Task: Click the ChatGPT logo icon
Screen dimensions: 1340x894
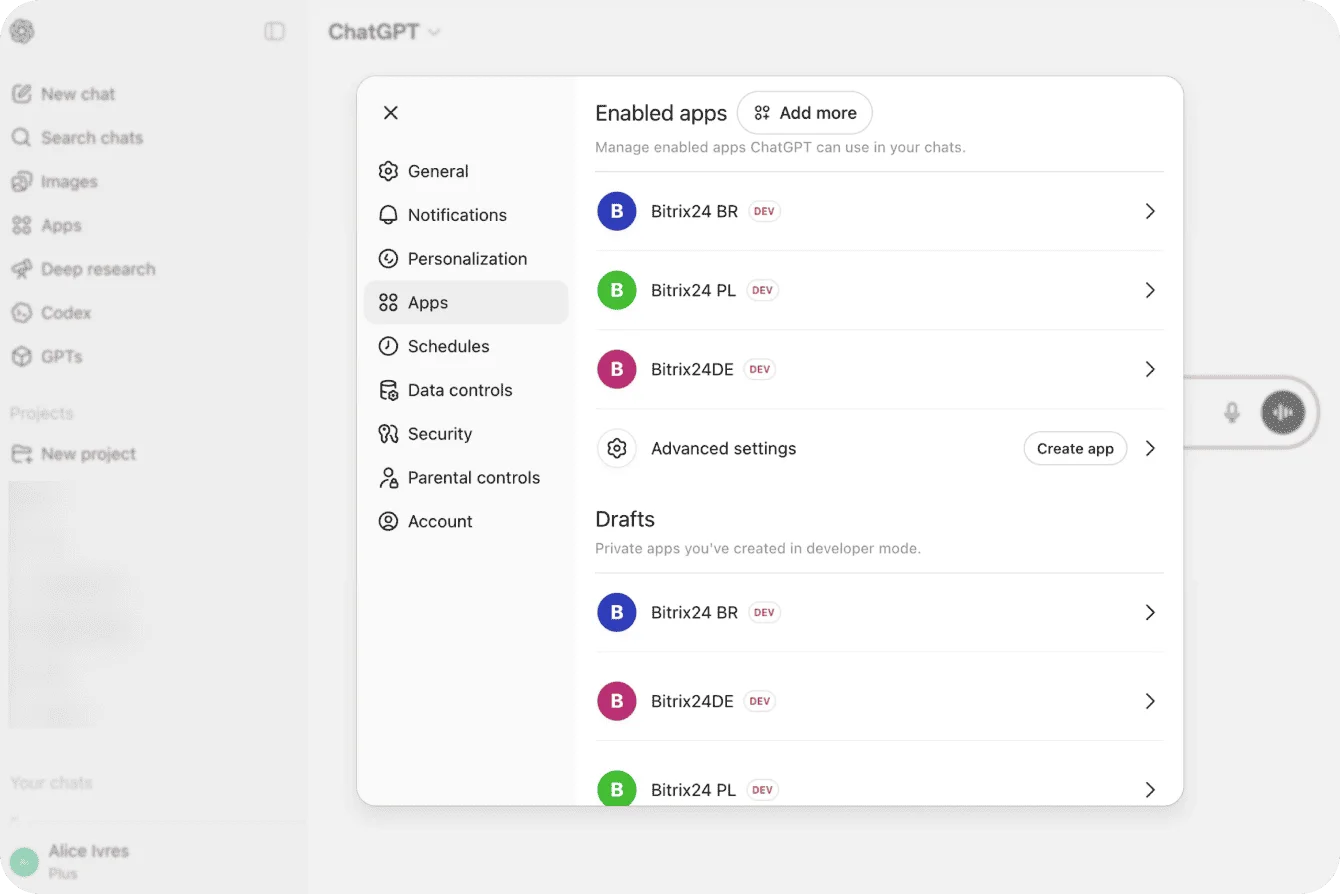Action: pyautogui.click(x=22, y=32)
